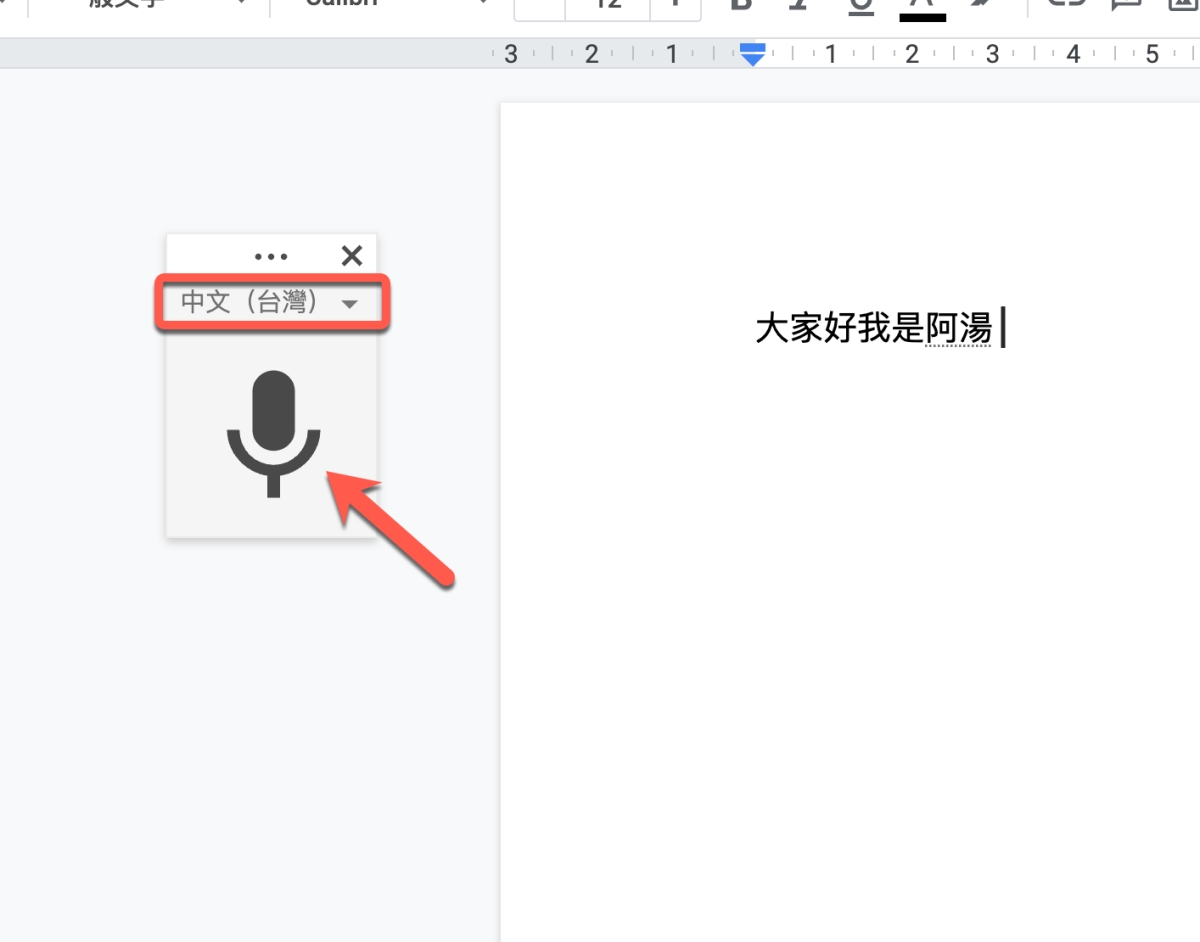
Task: Click the add comment icon
Action: tap(1127, 5)
